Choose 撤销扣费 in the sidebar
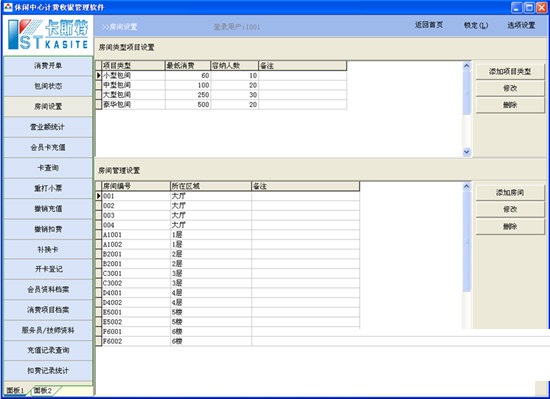 pyautogui.click(x=48, y=229)
